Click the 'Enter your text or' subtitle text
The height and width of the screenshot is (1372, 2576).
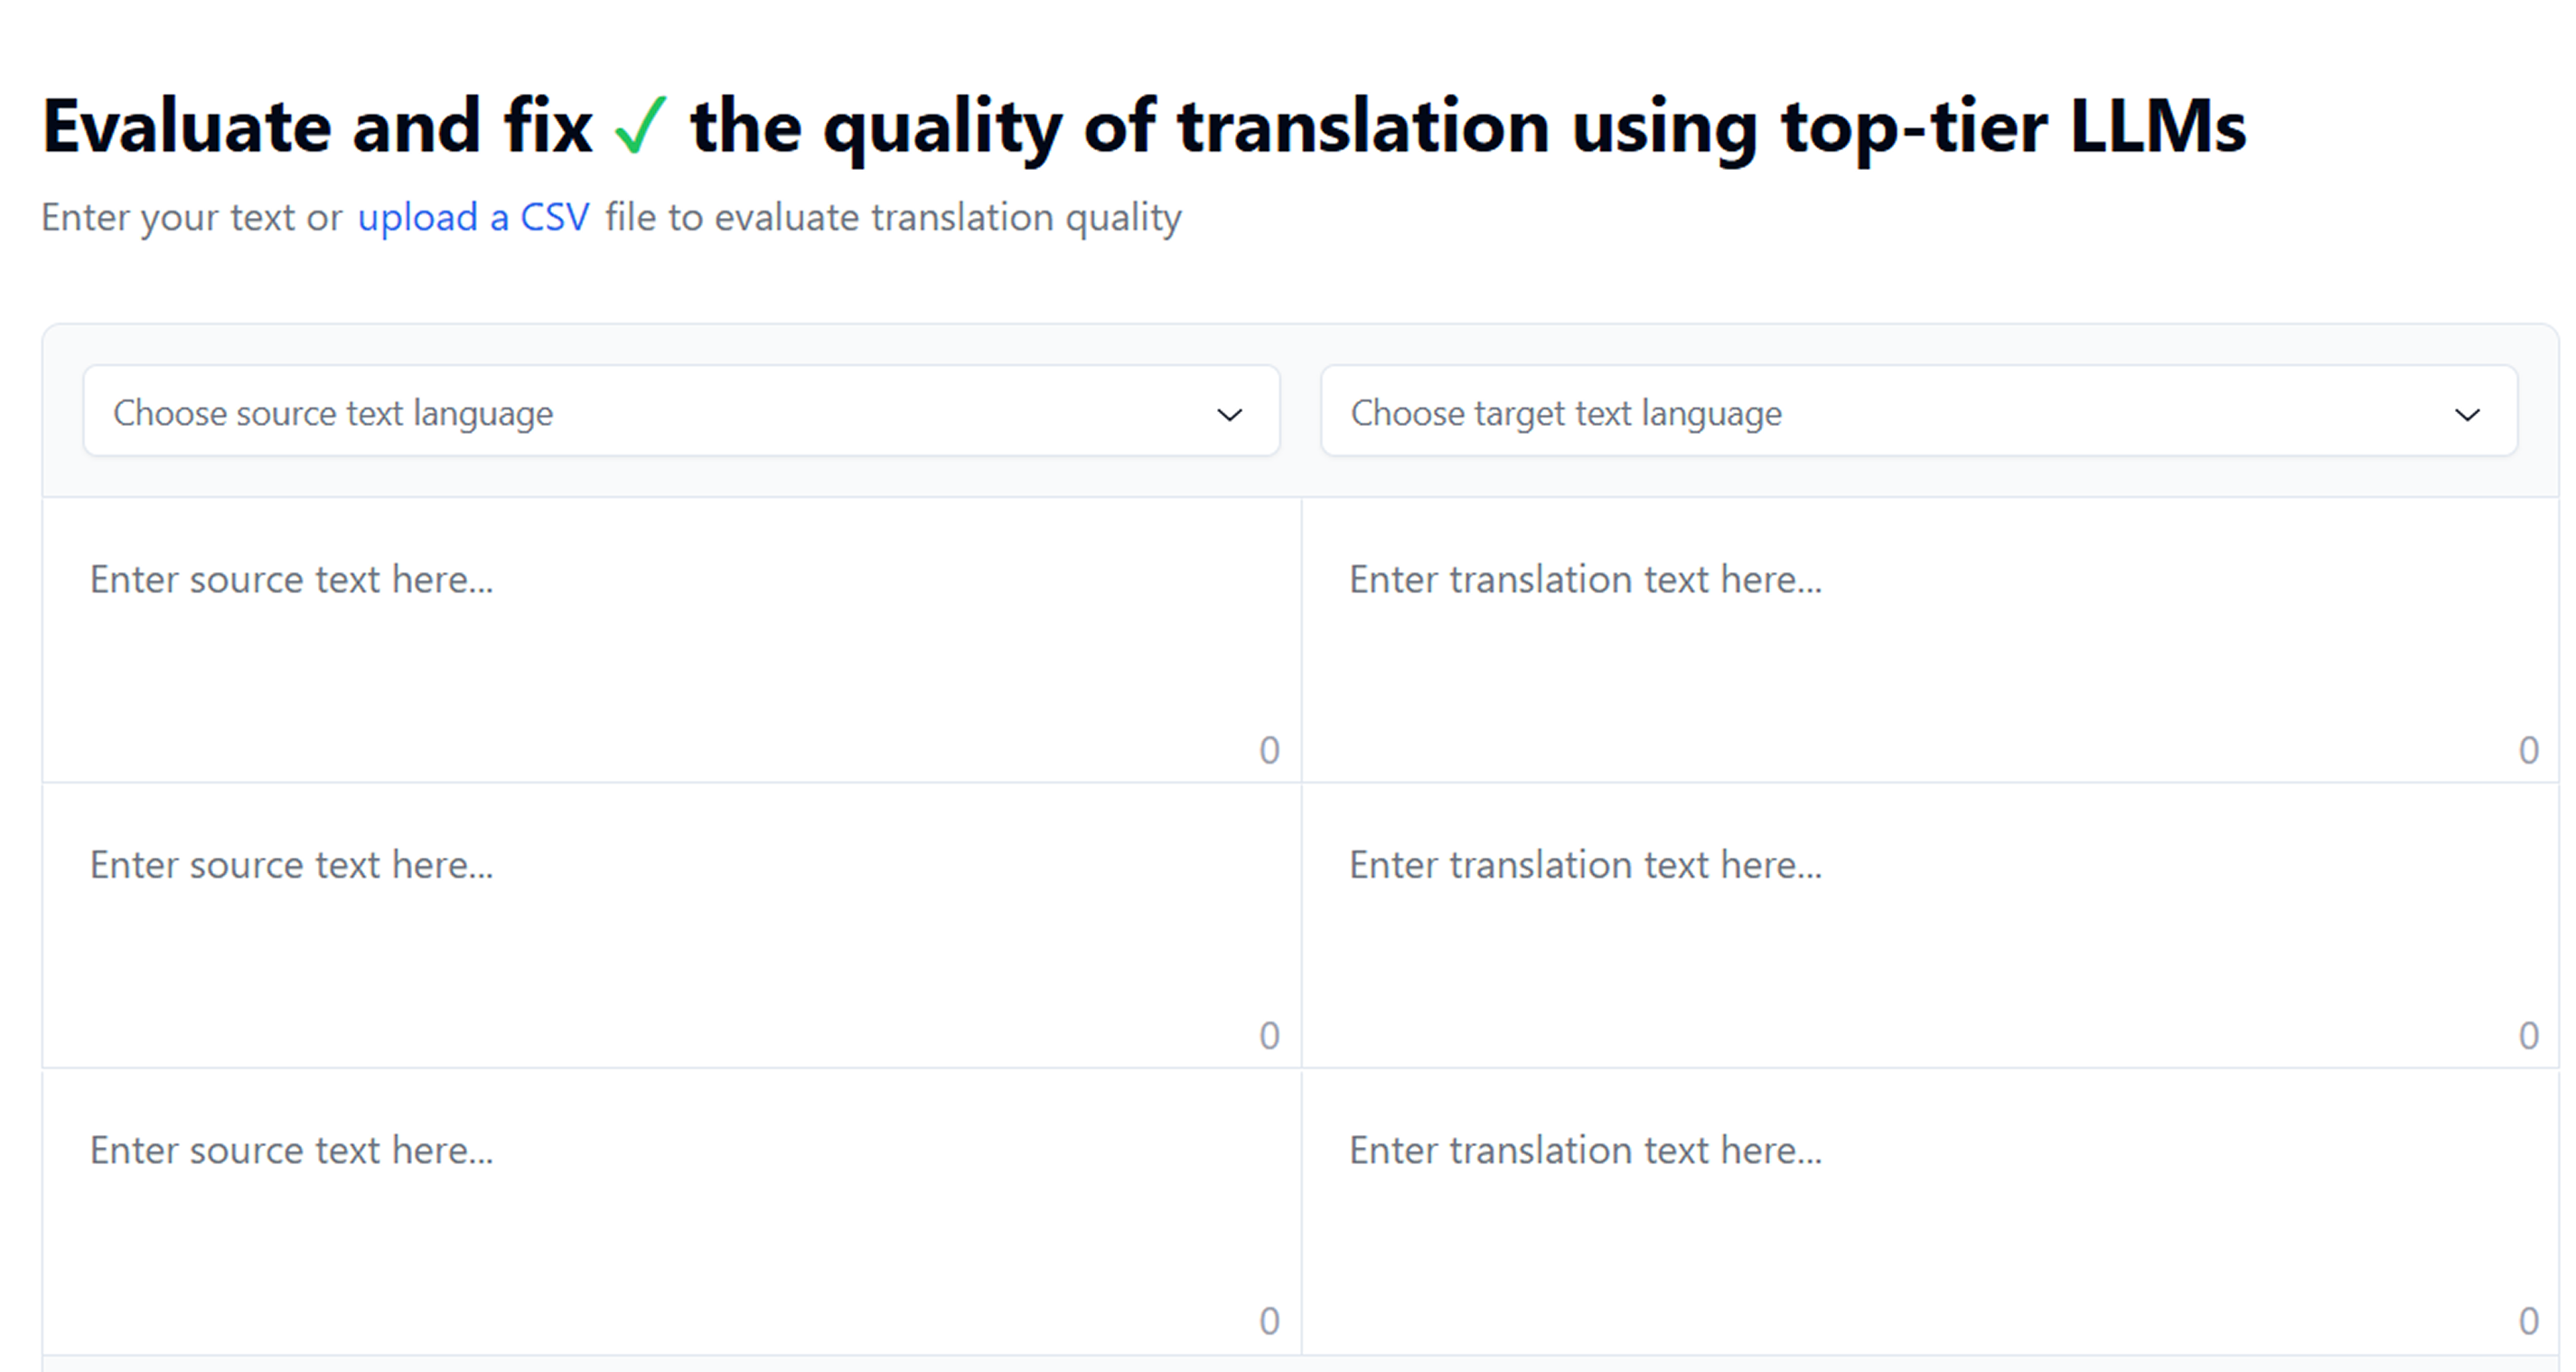pos(191,217)
